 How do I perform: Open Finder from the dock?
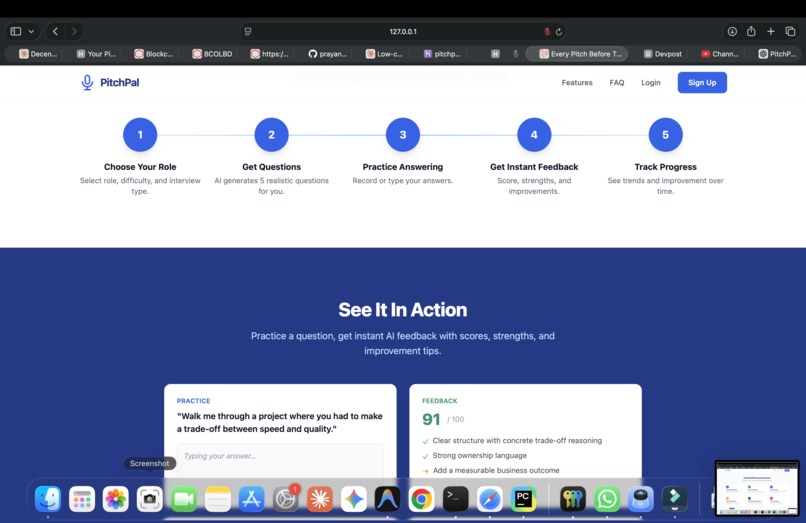[48, 499]
